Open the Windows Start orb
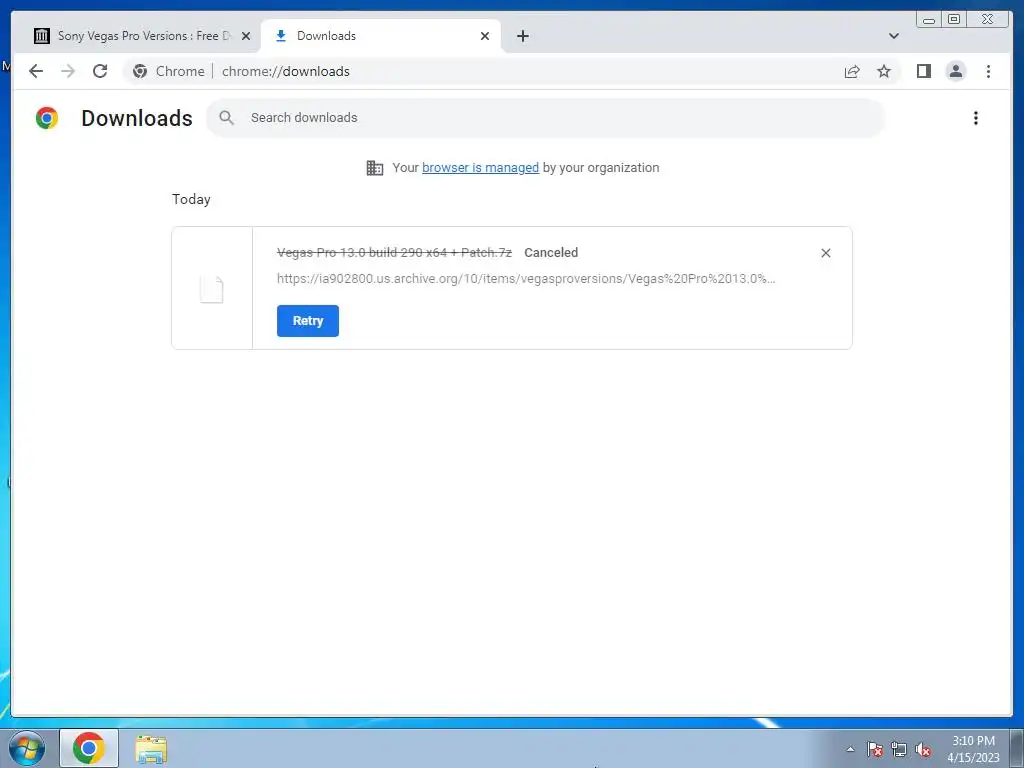 26,748
